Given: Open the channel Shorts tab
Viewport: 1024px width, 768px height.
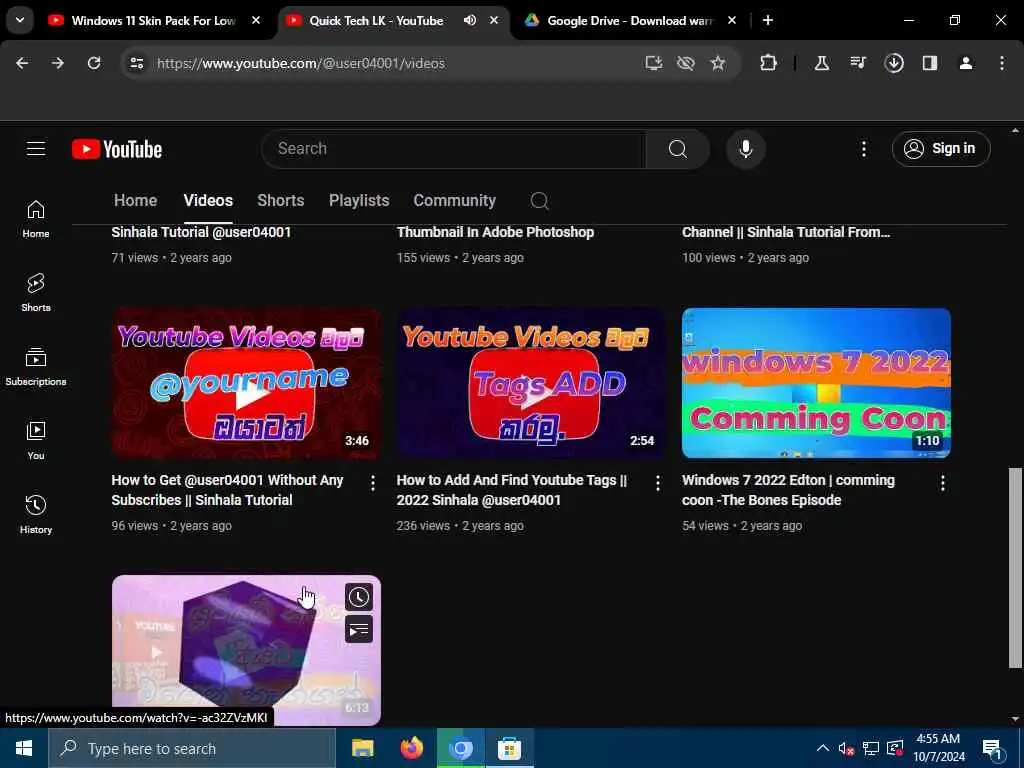Looking at the screenshot, I should (281, 200).
